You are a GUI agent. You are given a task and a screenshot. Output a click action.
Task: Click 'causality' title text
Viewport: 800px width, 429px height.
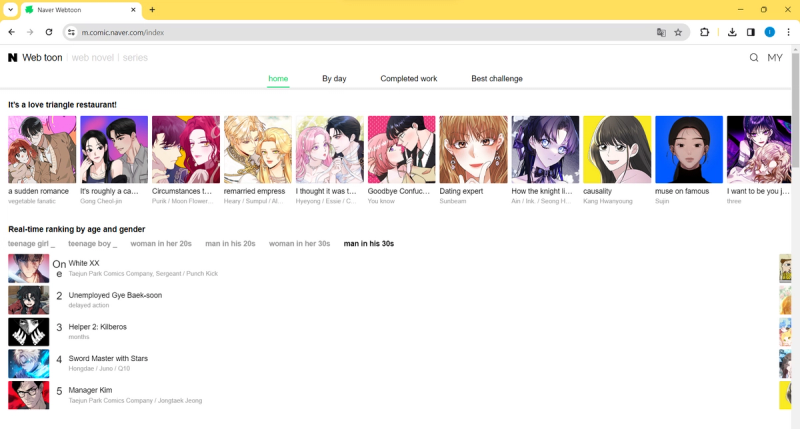coord(597,191)
